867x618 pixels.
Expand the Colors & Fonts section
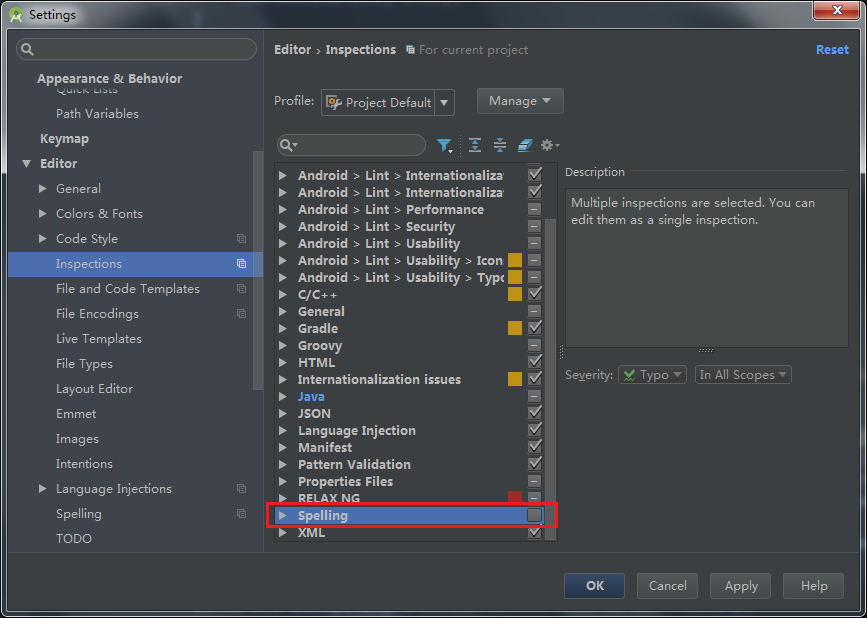click(x=43, y=213)
